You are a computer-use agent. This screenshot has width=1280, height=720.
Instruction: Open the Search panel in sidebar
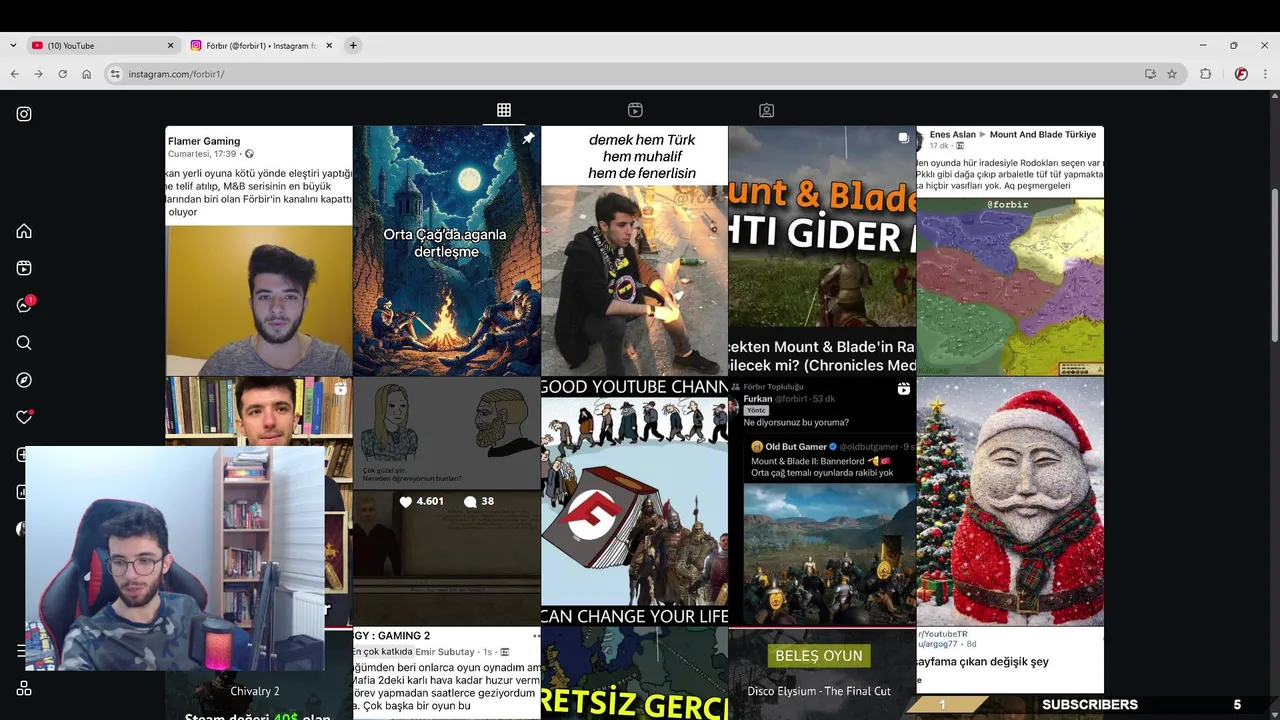24,343
